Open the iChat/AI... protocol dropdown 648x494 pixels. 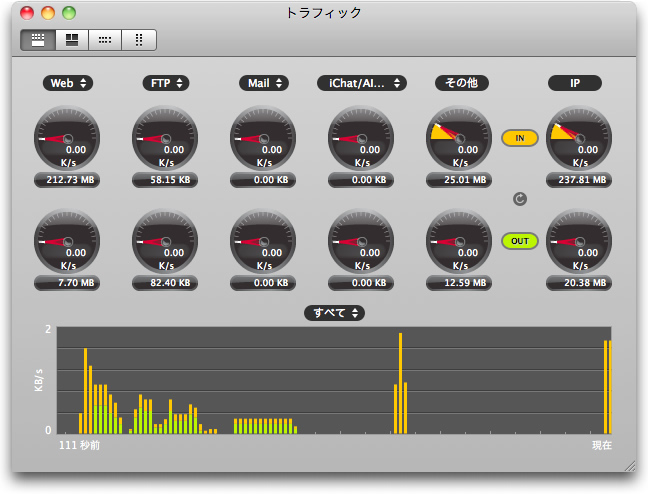362,83
